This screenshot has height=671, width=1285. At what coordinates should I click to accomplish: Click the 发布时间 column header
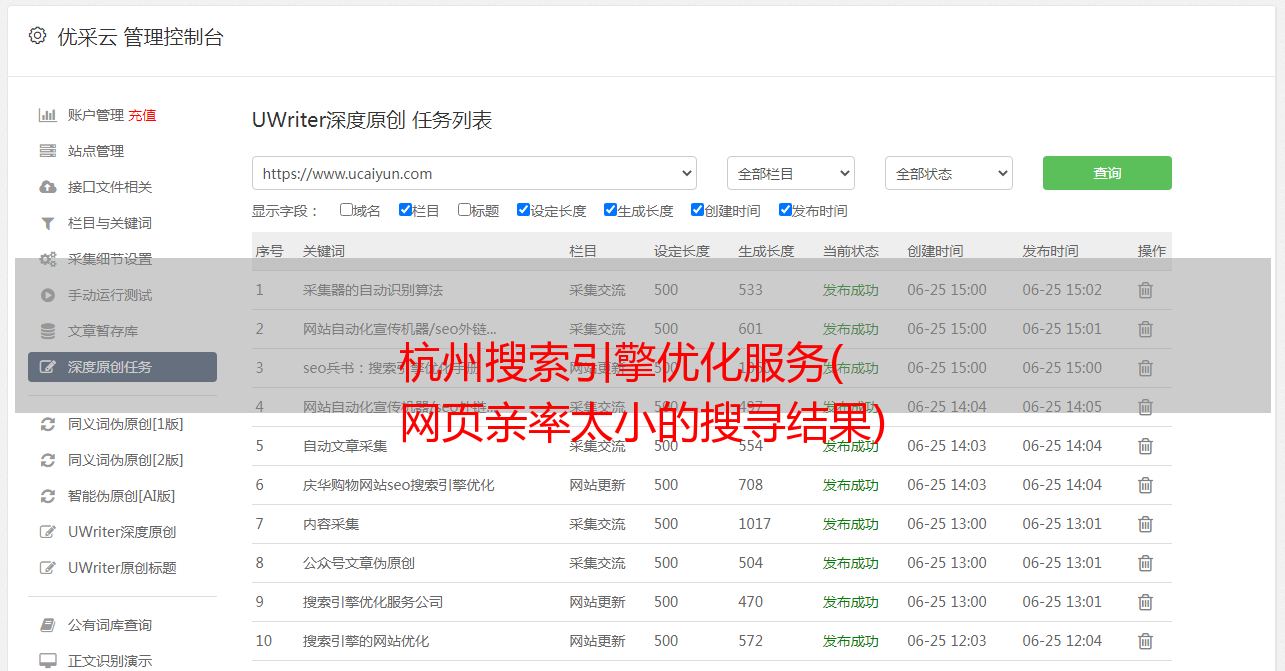[x=1050, y=251]
